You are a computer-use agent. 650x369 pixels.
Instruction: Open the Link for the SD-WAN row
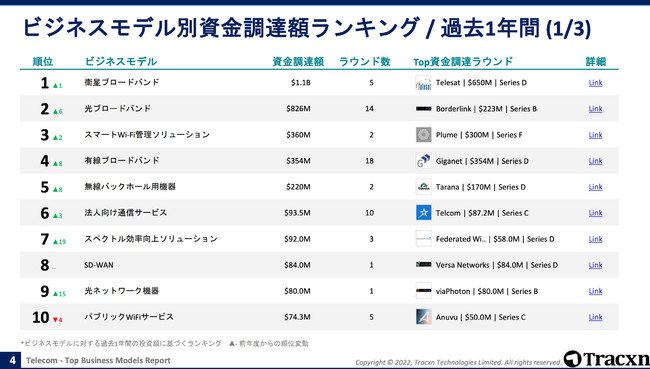click(595, 265)
